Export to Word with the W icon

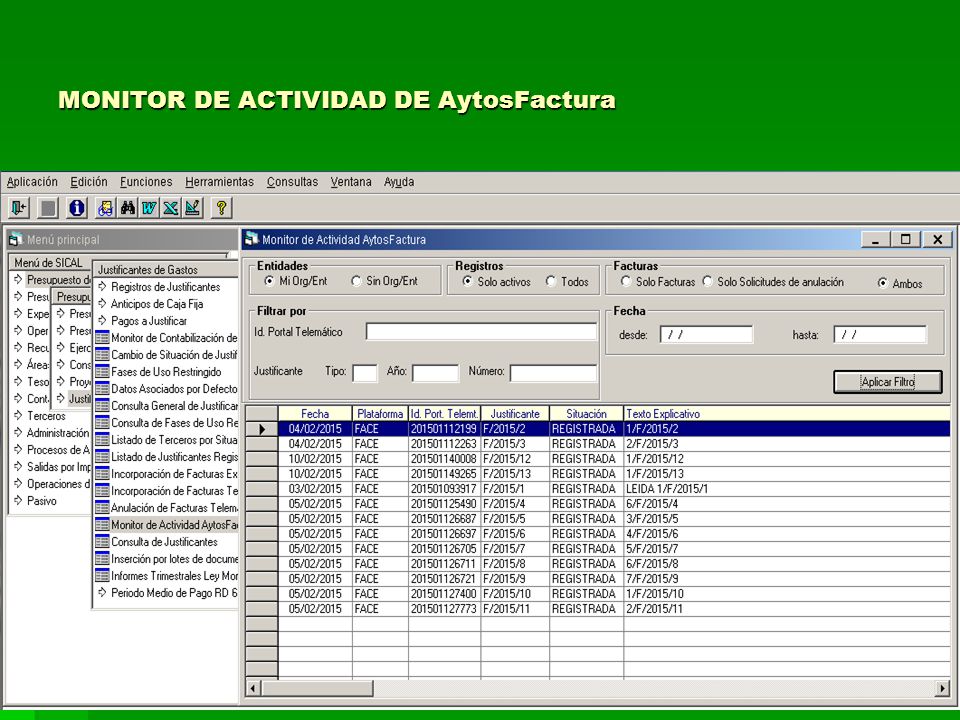point(149,208)
